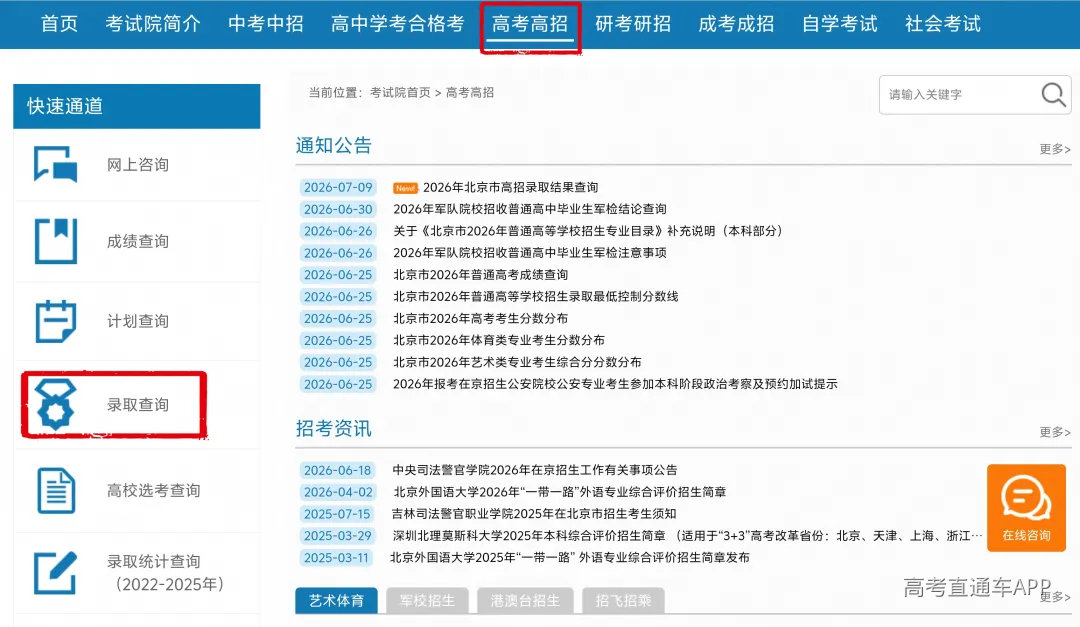Click the 2025-03-11 date label
Screen dimensions: 1080x627
338,557
